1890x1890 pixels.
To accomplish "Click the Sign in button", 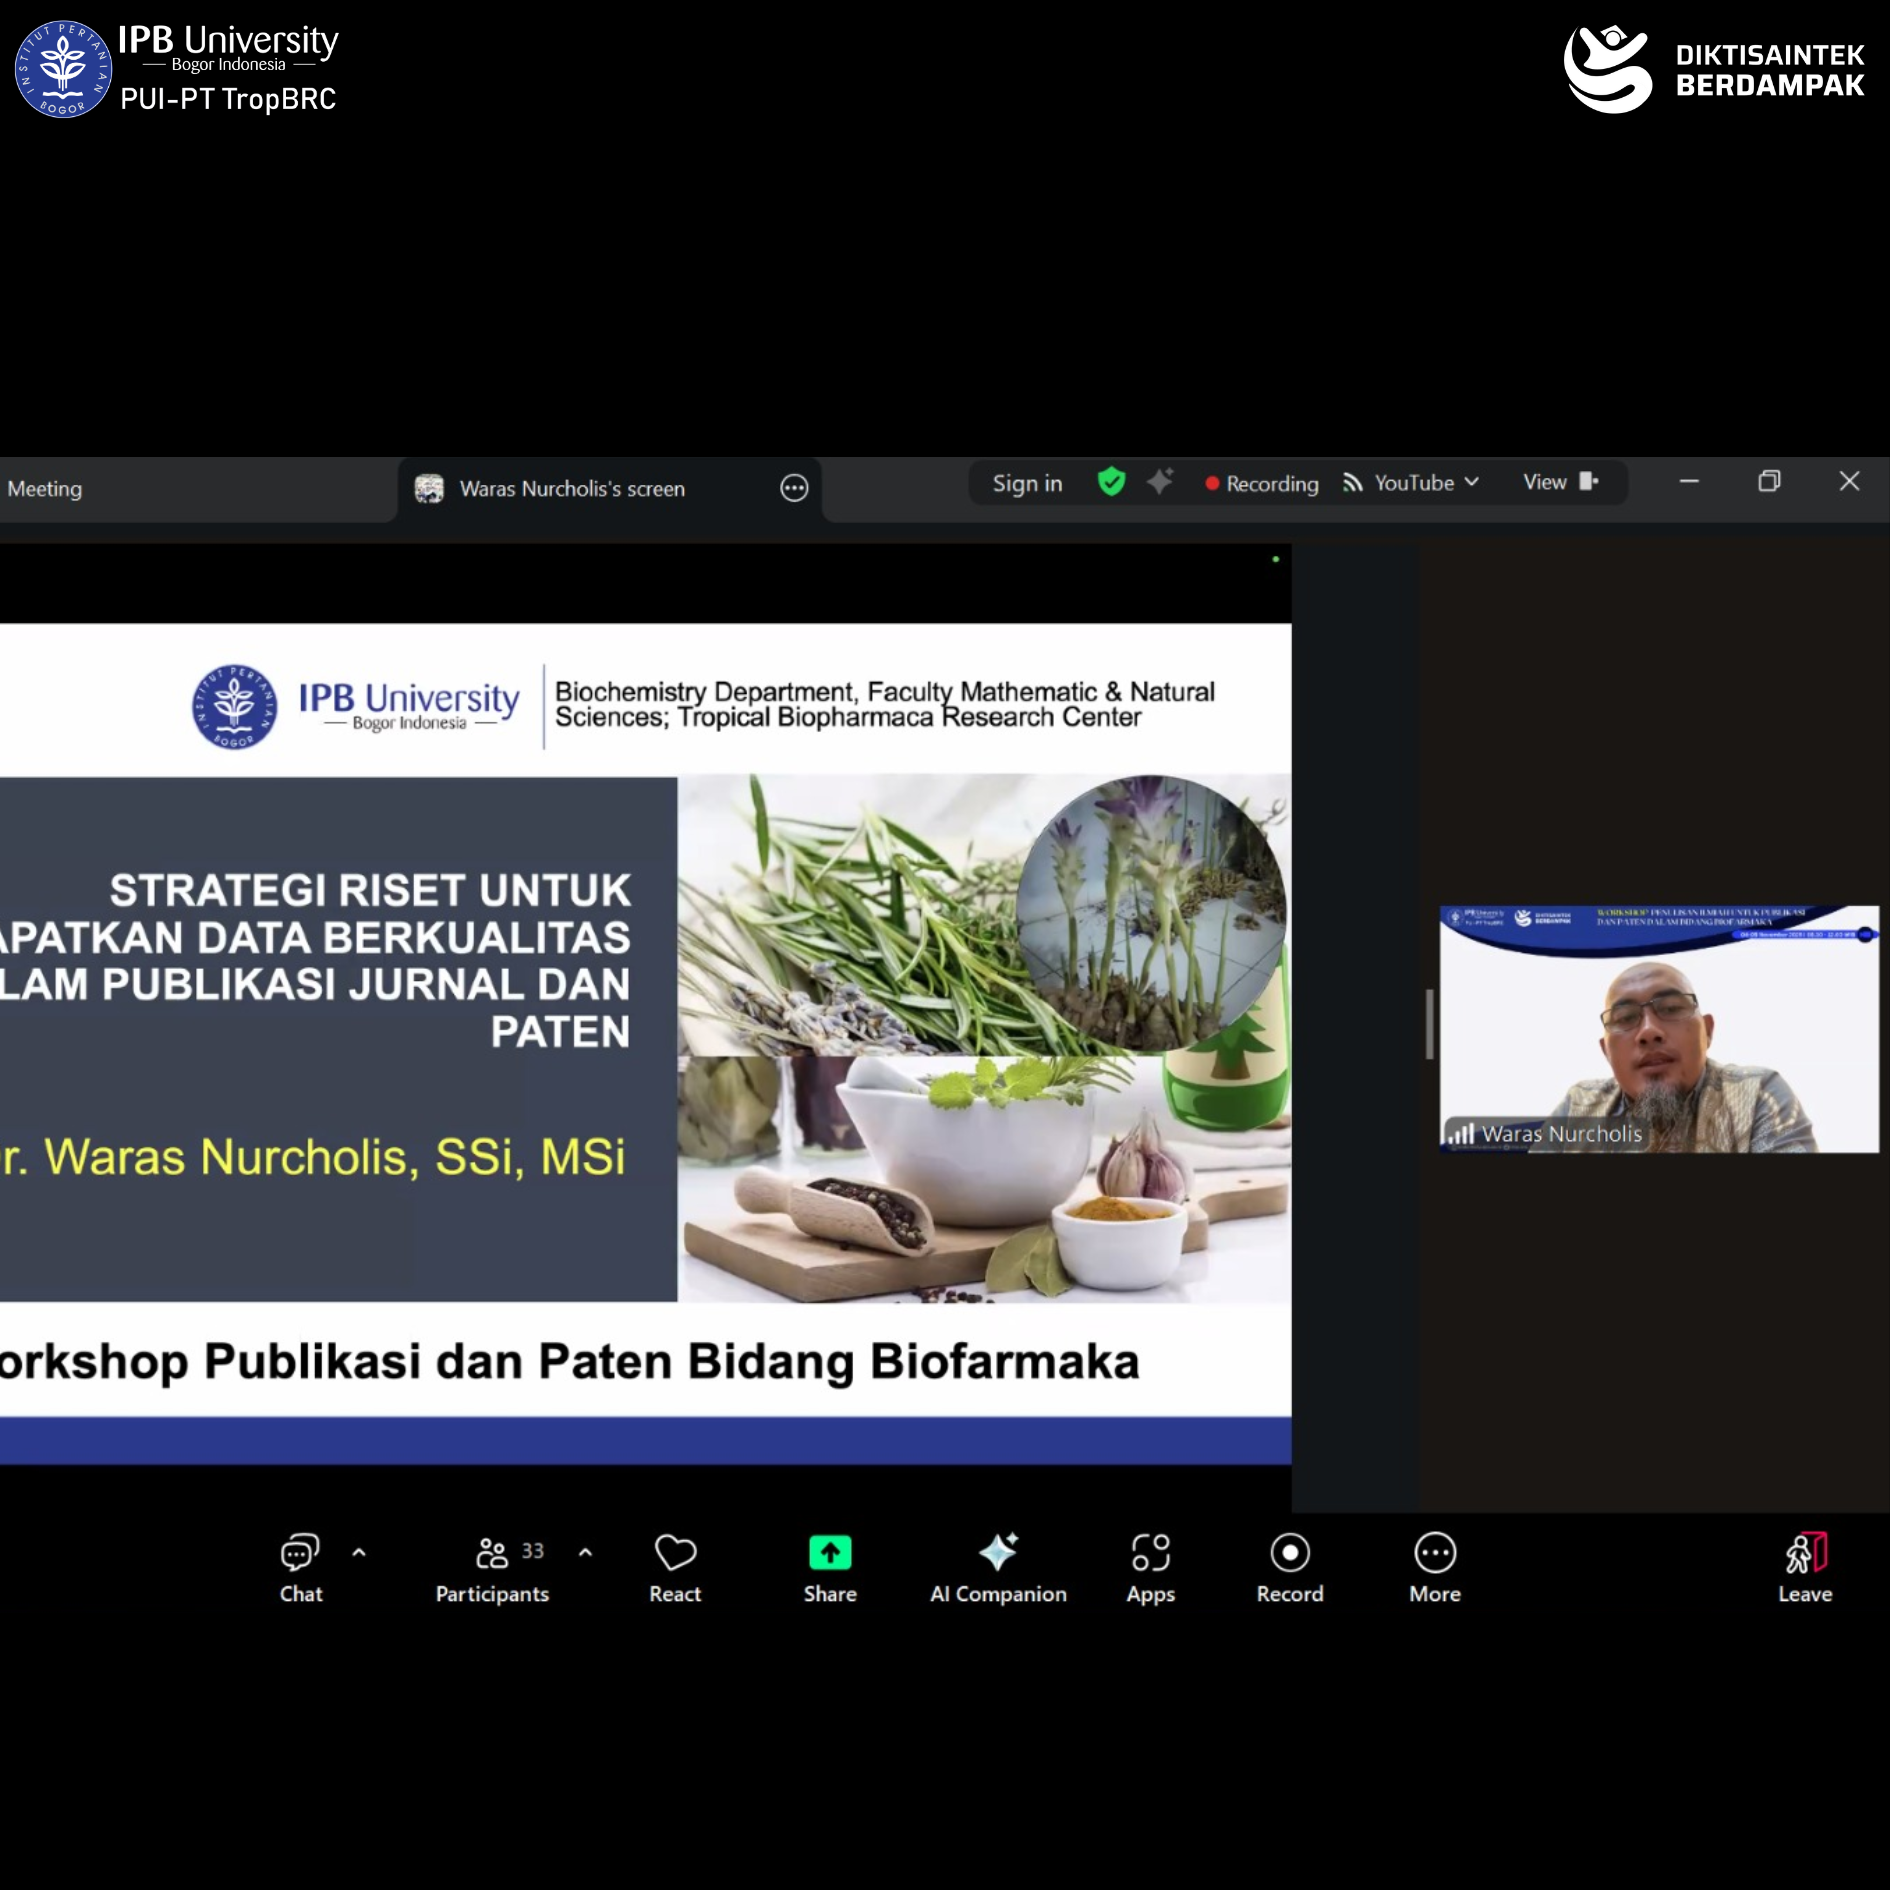I will point(1027,484).
